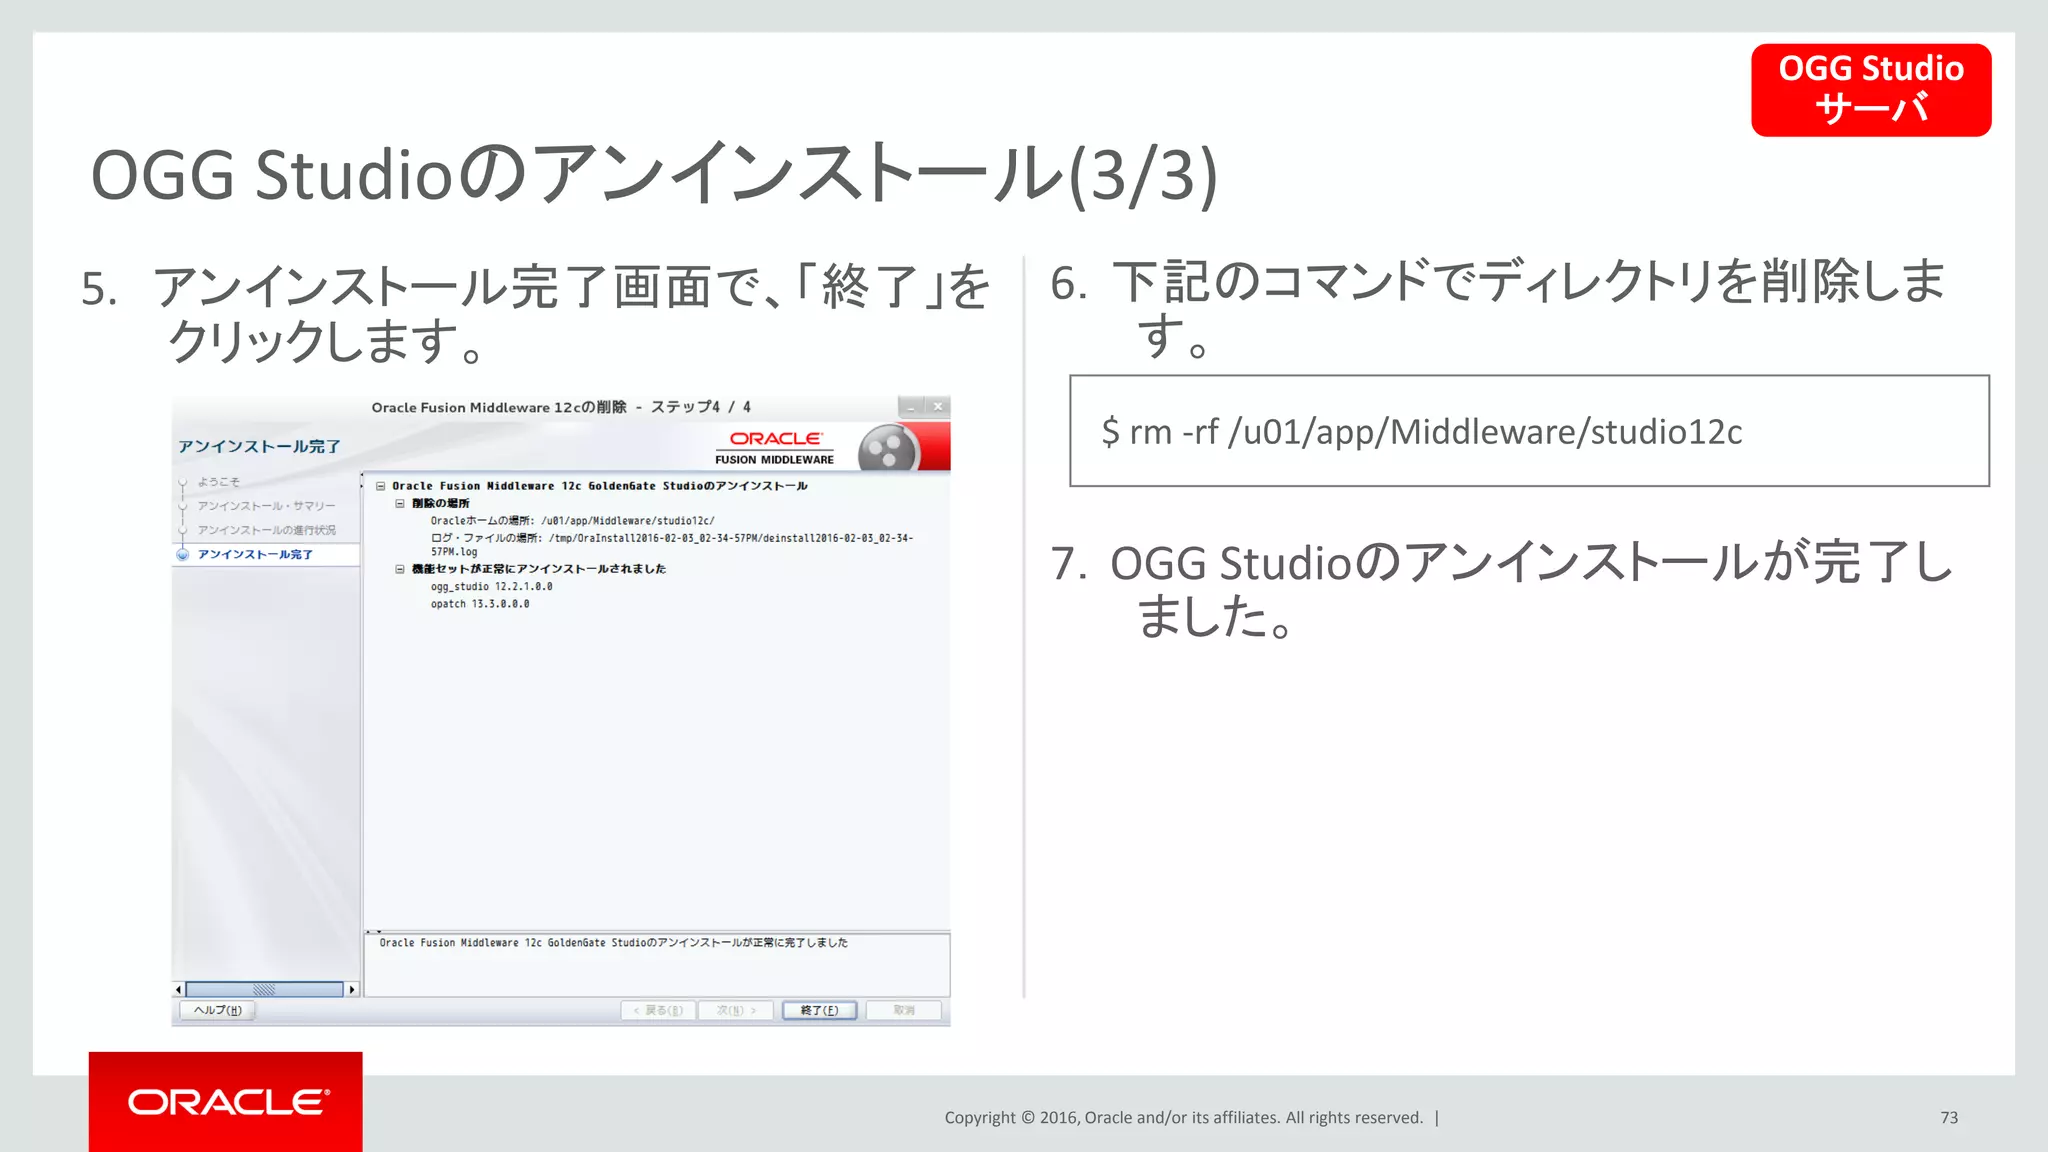The height and width of the screenshot is (1152, 2048).
Task: Collapse the 削除の場所 tree node
Action: click(x=400, y=503)
